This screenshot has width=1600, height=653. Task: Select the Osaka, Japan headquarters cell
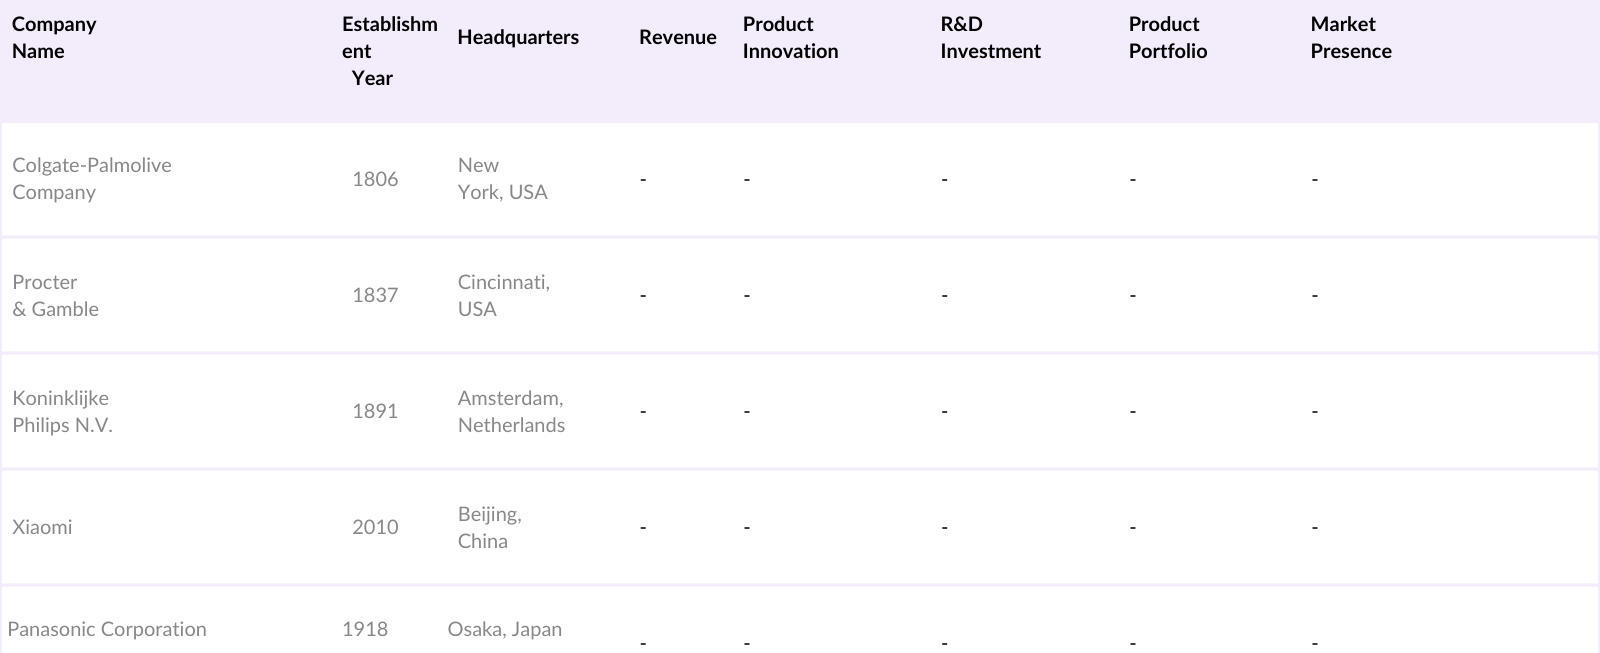(x=504, y=630)
